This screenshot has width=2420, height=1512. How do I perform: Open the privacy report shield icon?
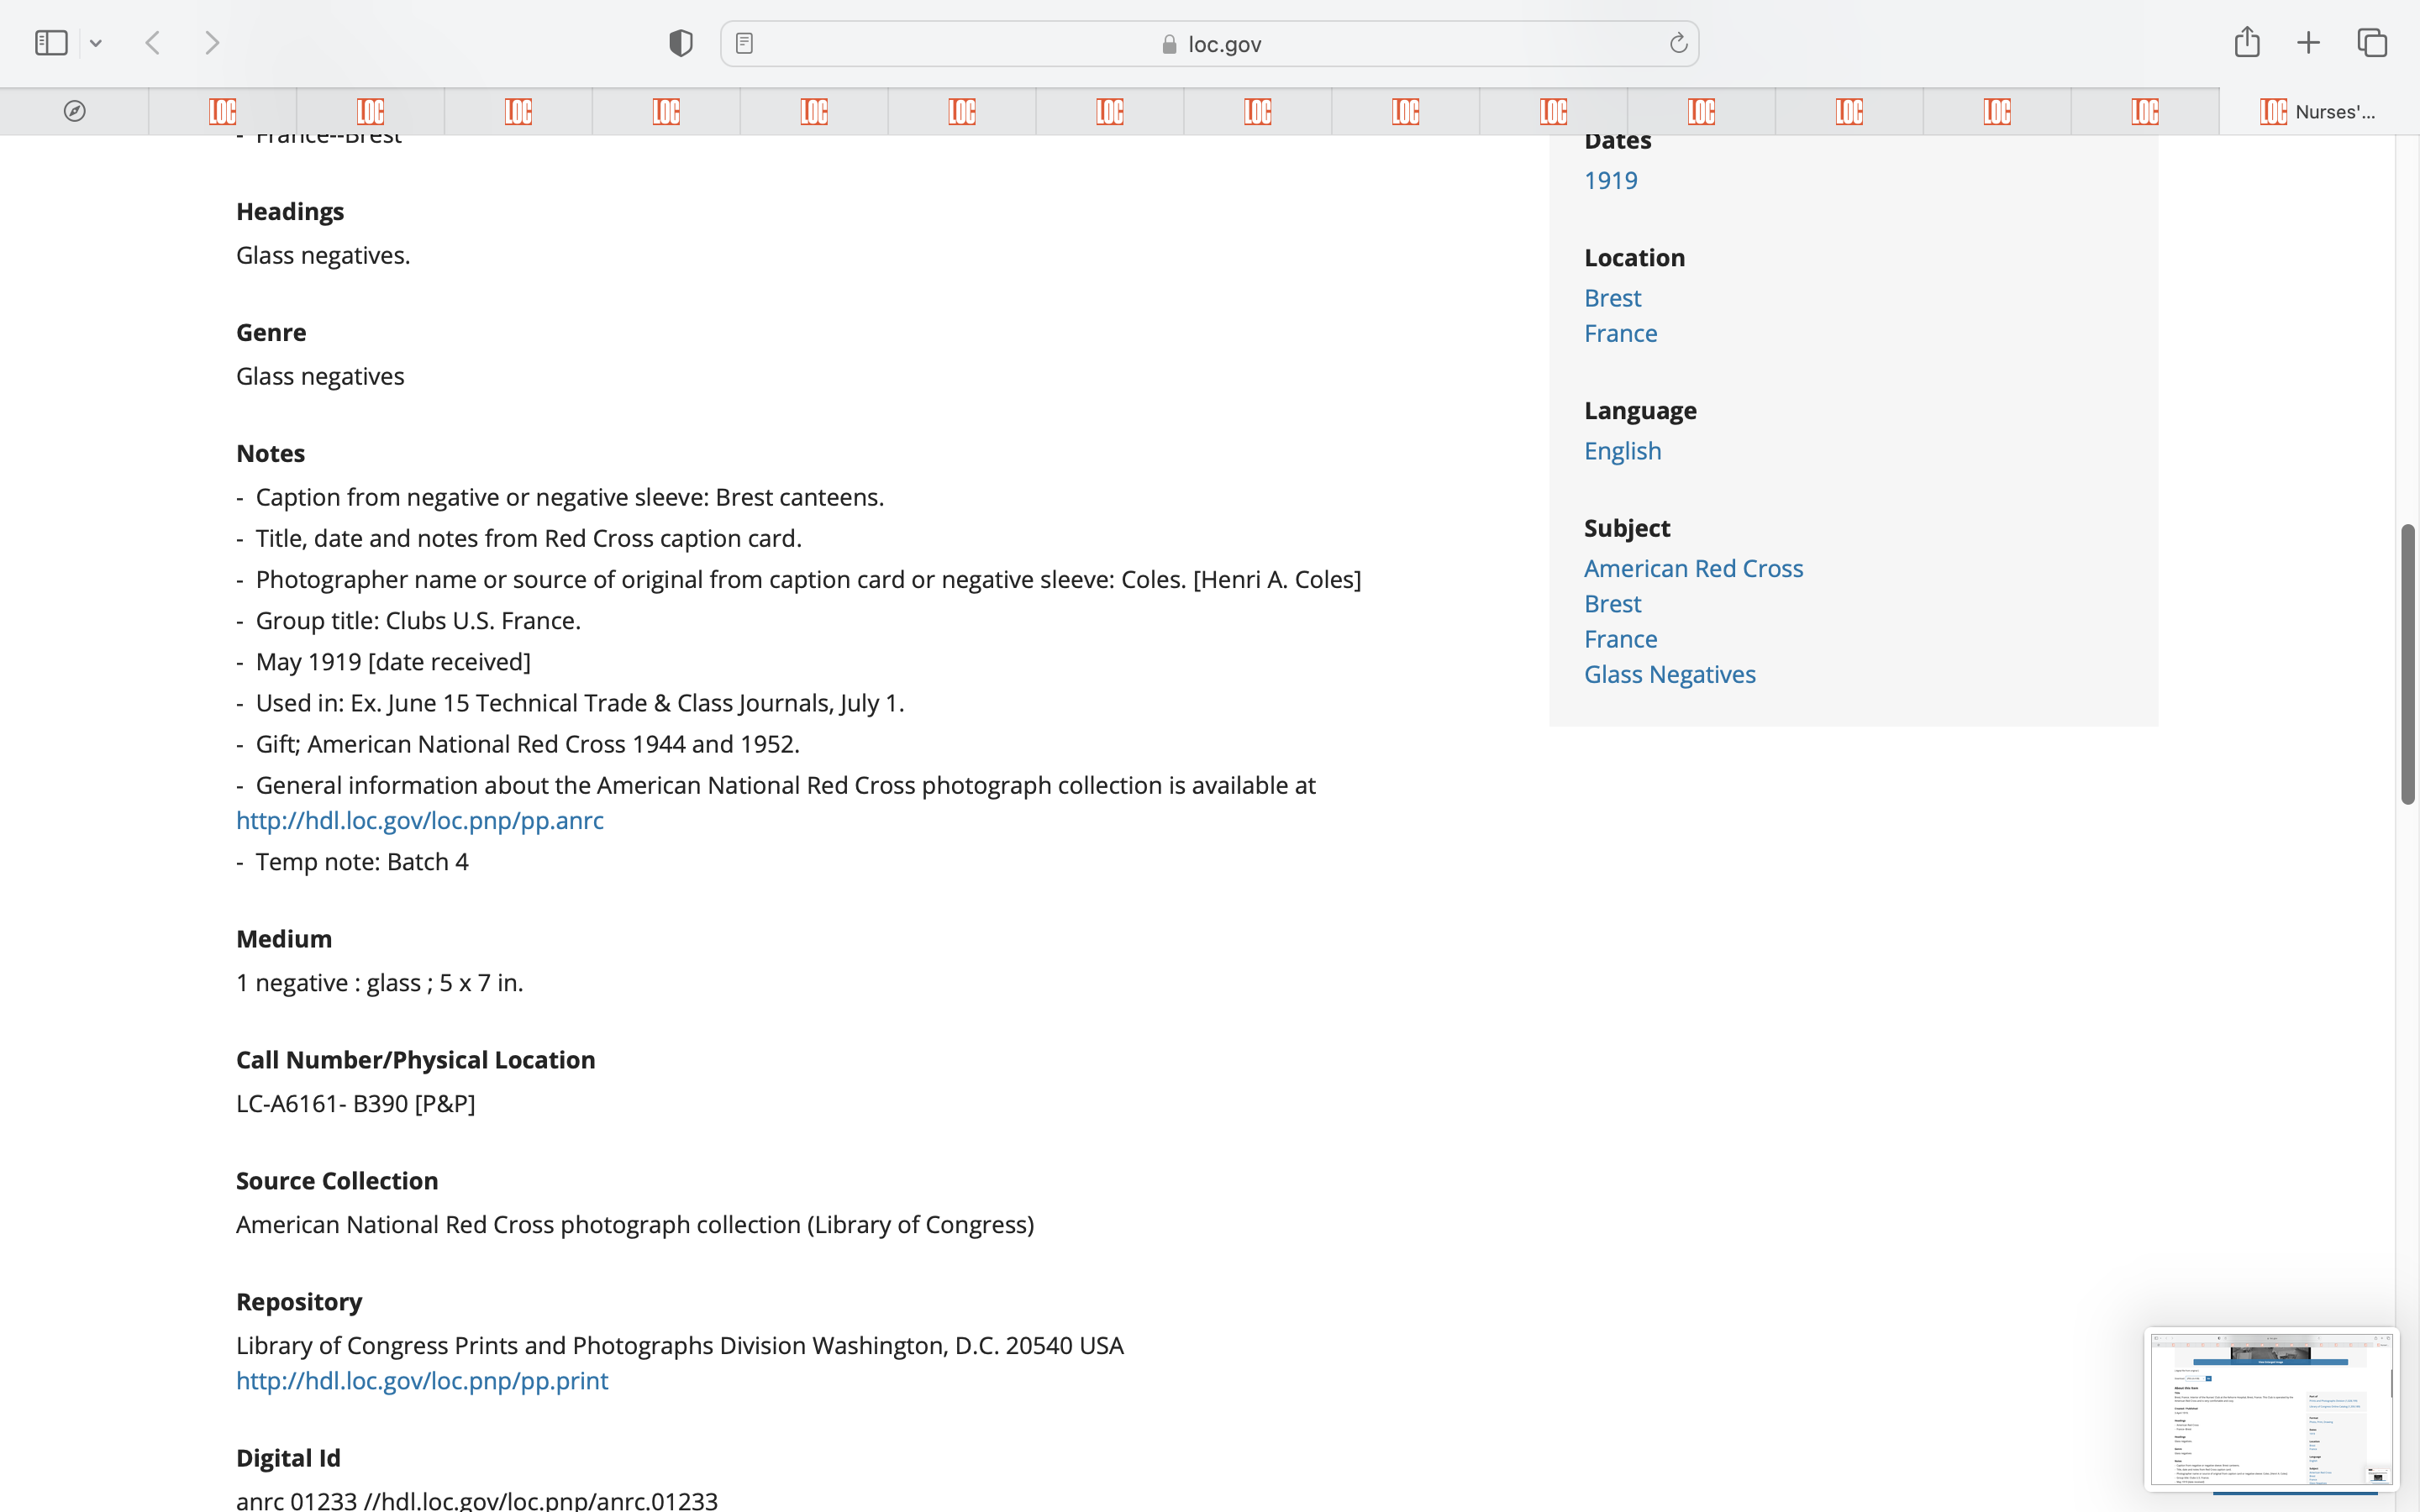[x=681, y=43]
